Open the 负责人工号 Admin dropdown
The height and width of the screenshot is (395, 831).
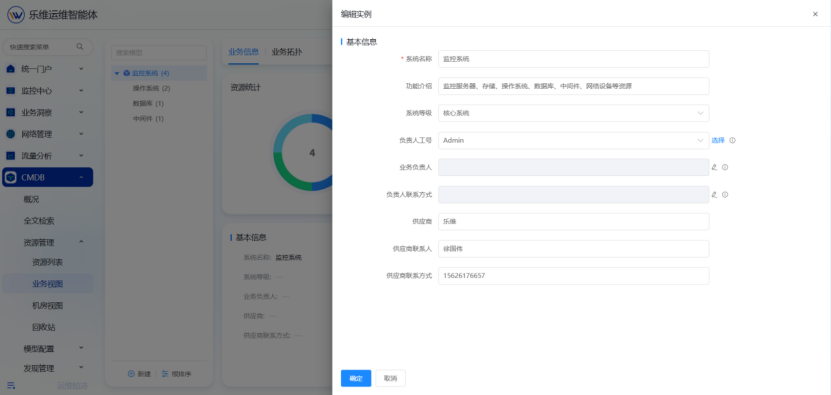(573, 141)
